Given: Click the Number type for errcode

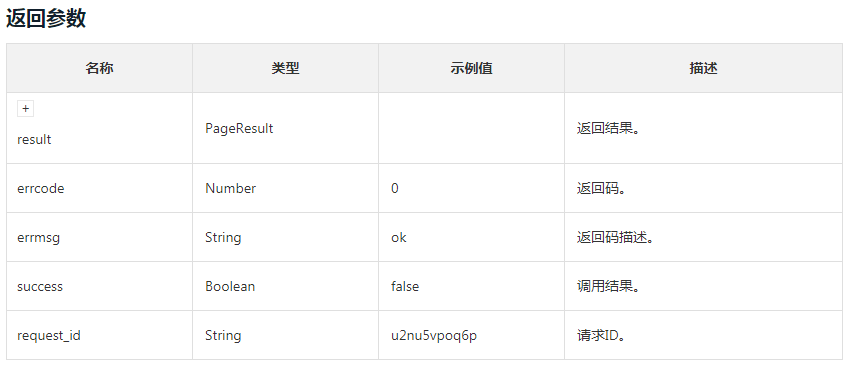Looking at the screenshot, I should [230, 188].
